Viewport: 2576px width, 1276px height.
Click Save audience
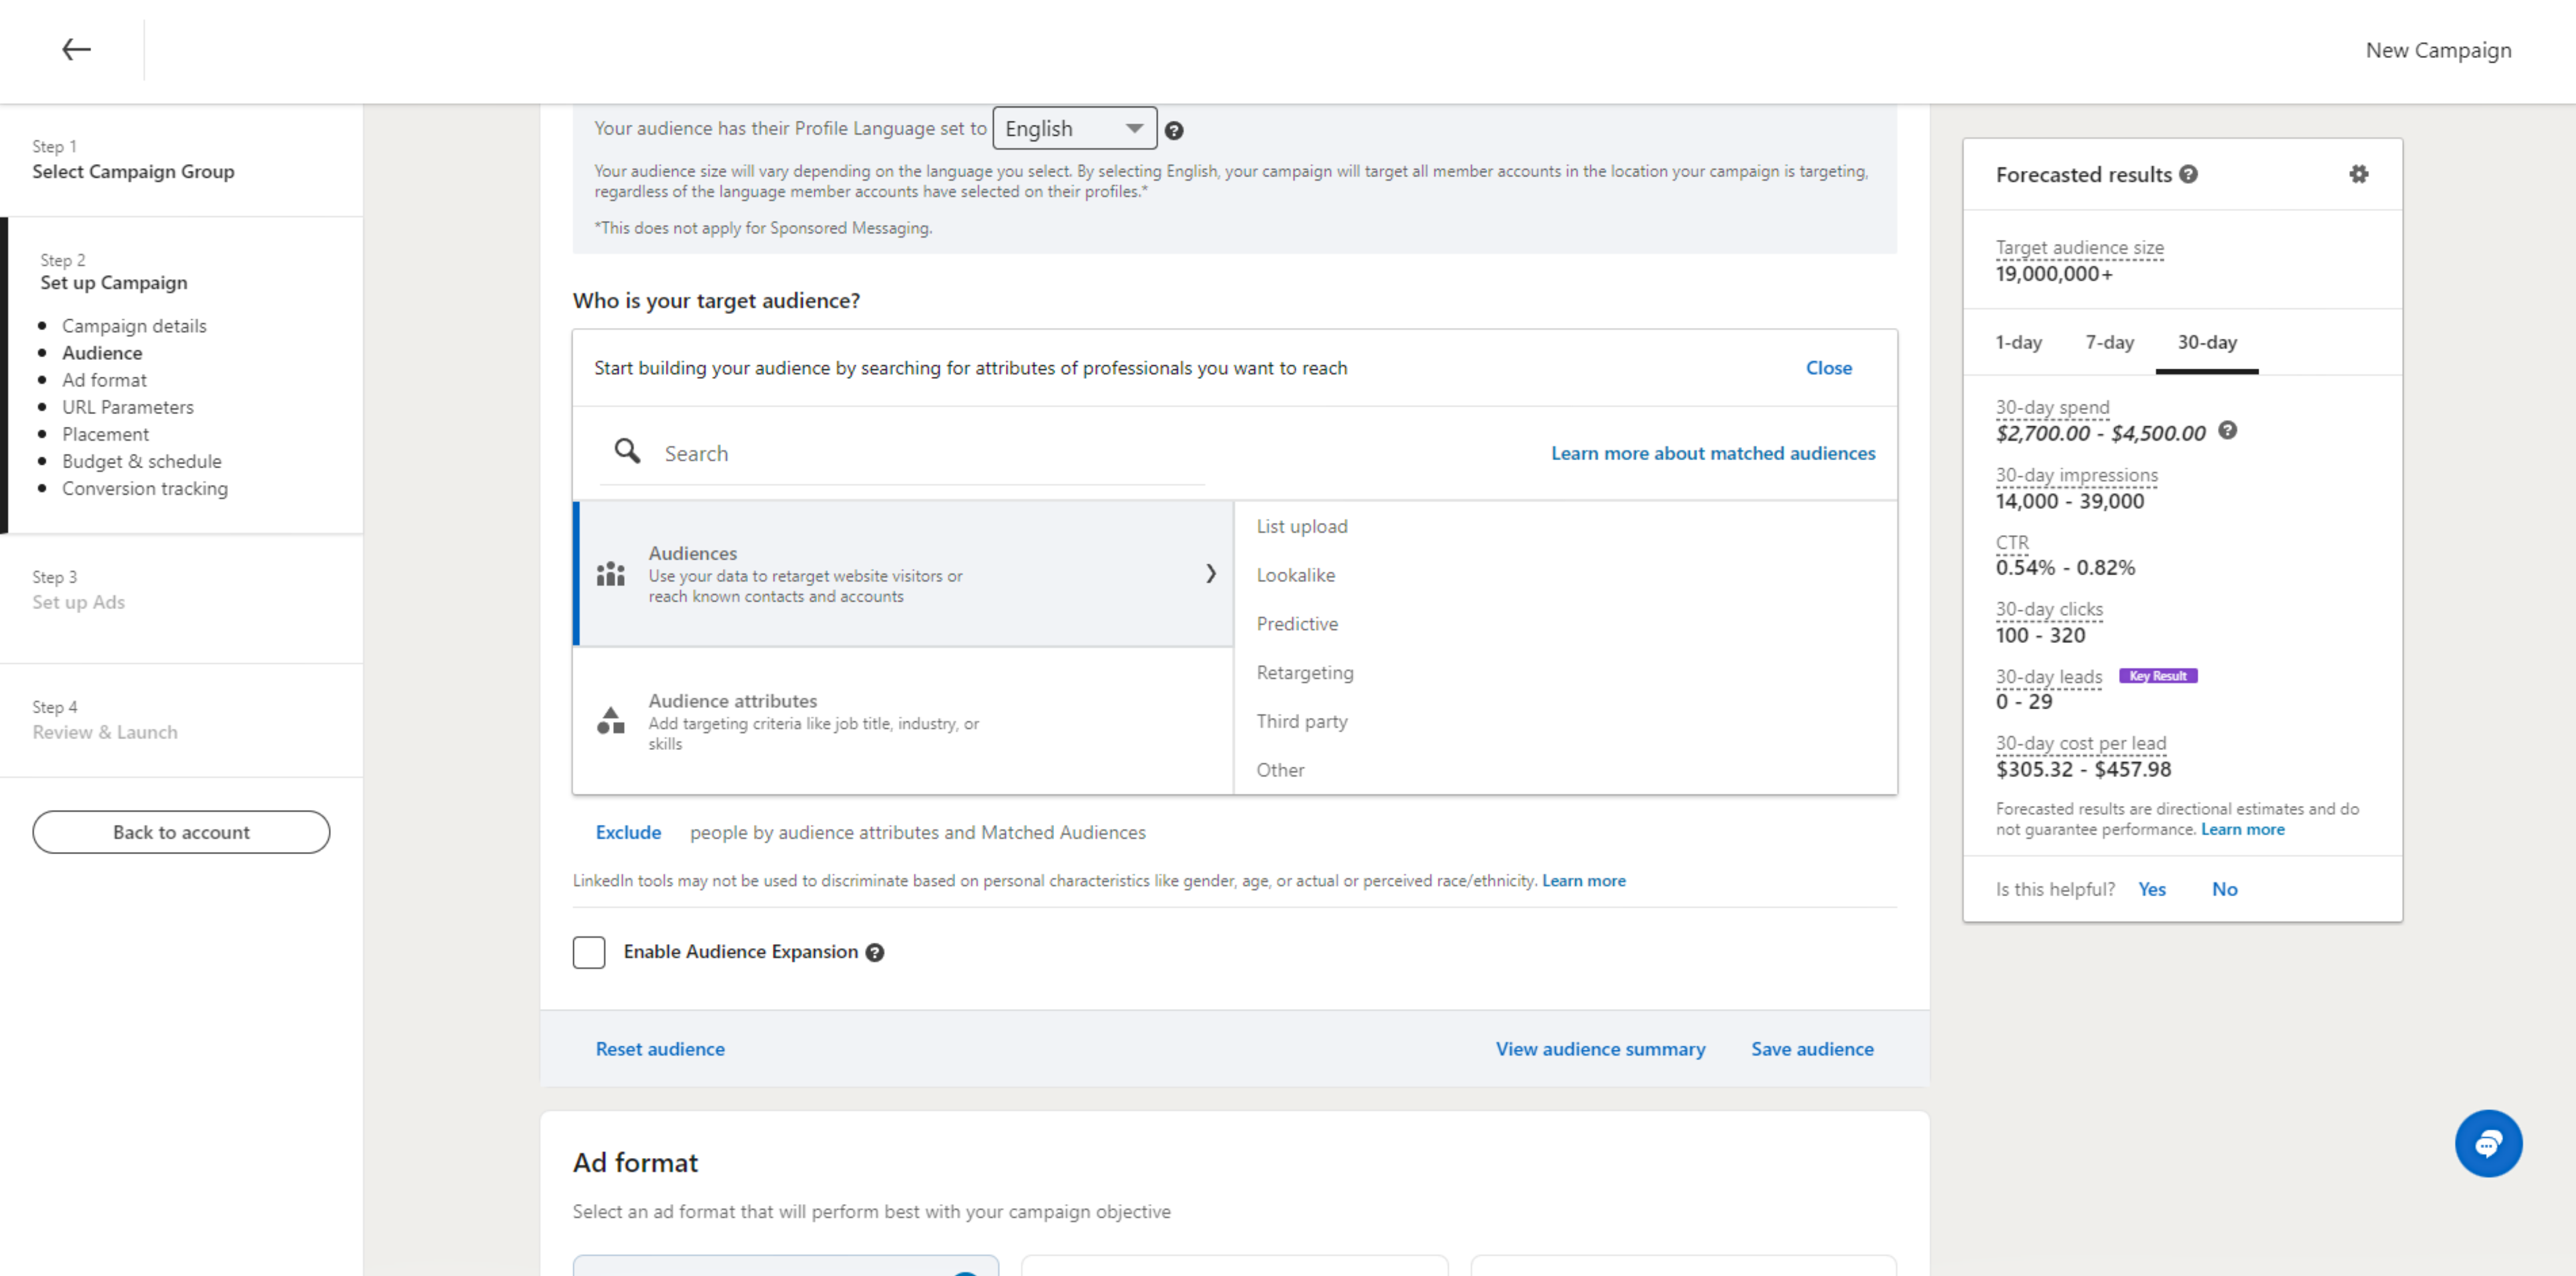(x=1812, y=1049)
